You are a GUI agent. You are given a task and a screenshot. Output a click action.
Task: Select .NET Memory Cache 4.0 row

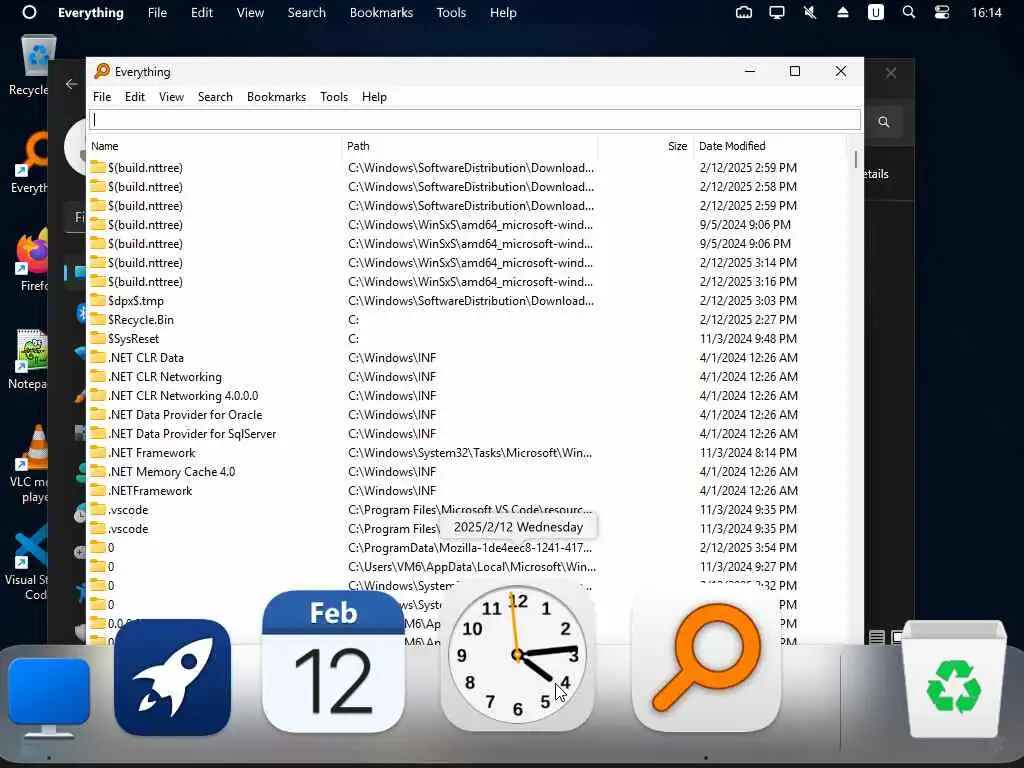coord(466,472)
